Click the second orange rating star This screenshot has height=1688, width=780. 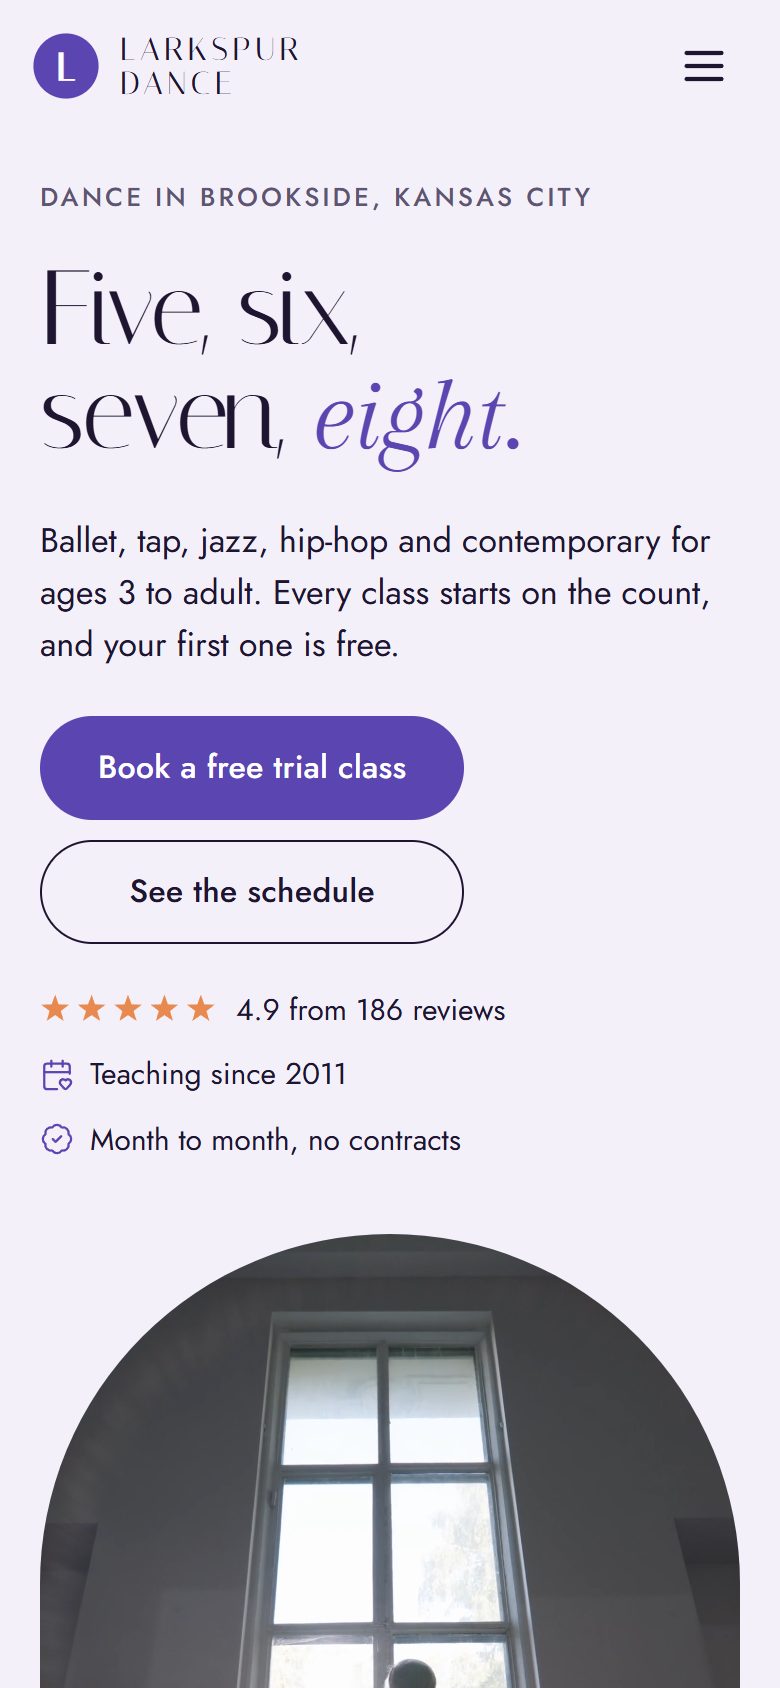coord(92,1008)
